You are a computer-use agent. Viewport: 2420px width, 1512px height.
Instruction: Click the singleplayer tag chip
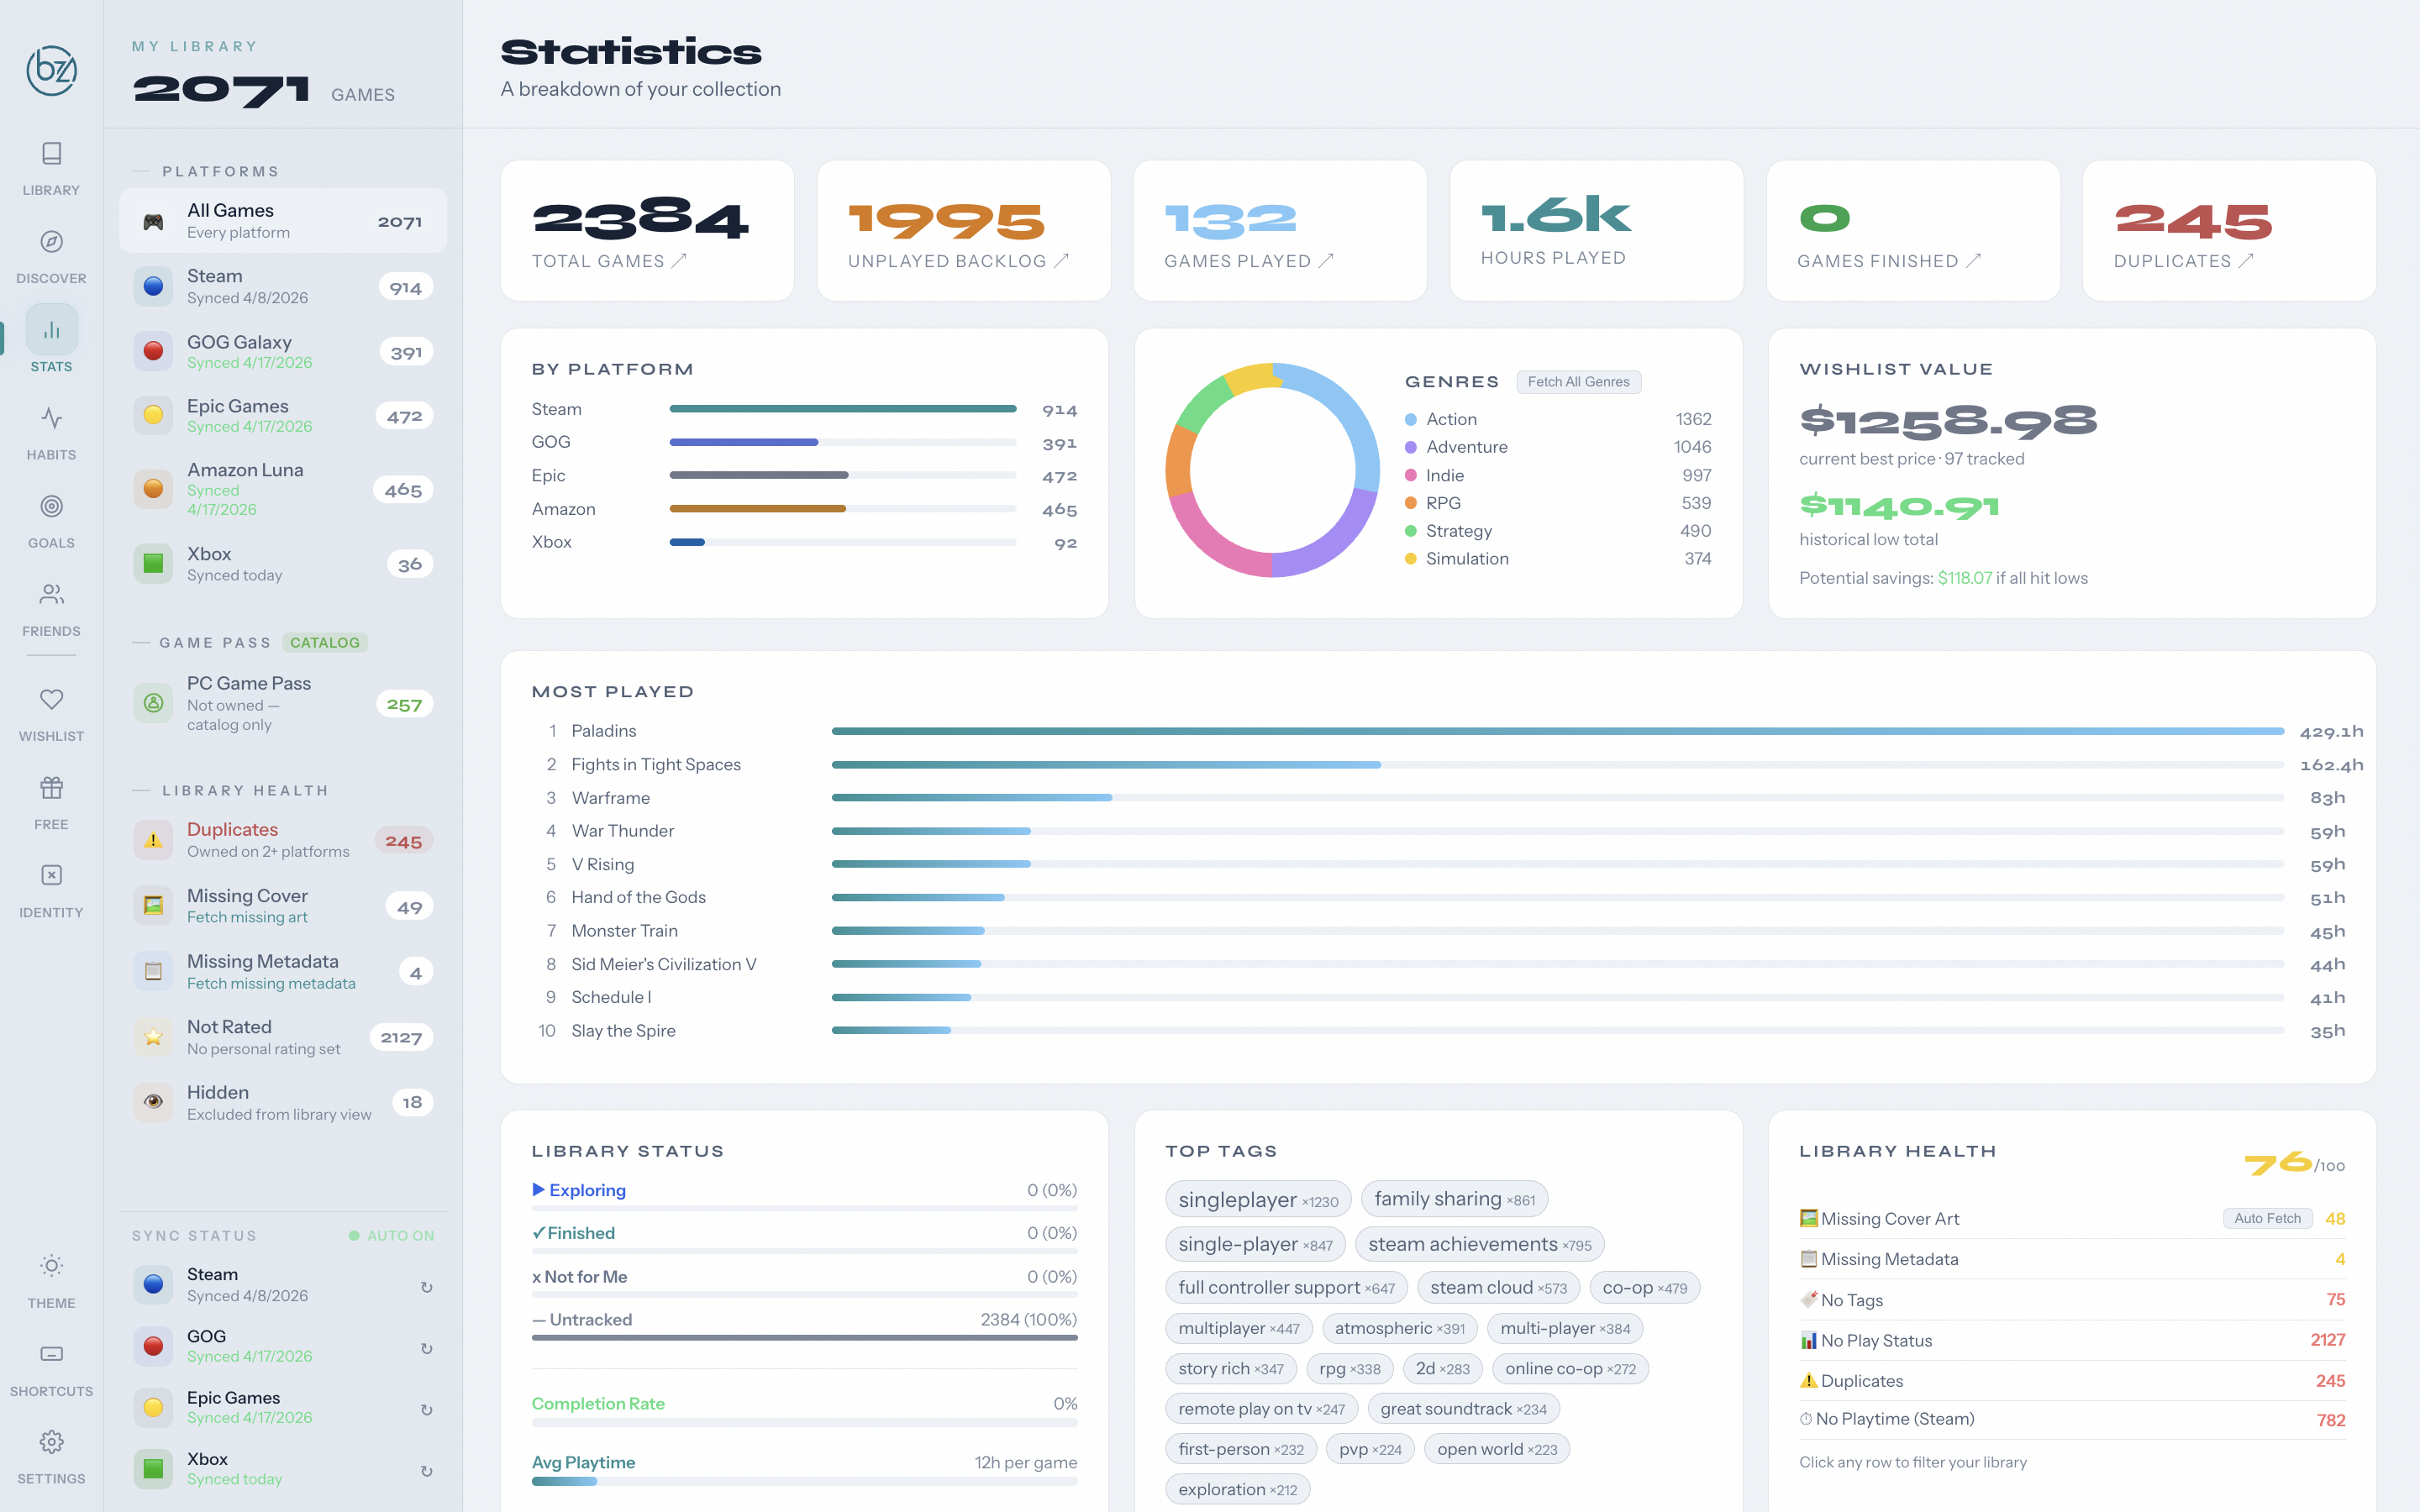point(1258,1200)
